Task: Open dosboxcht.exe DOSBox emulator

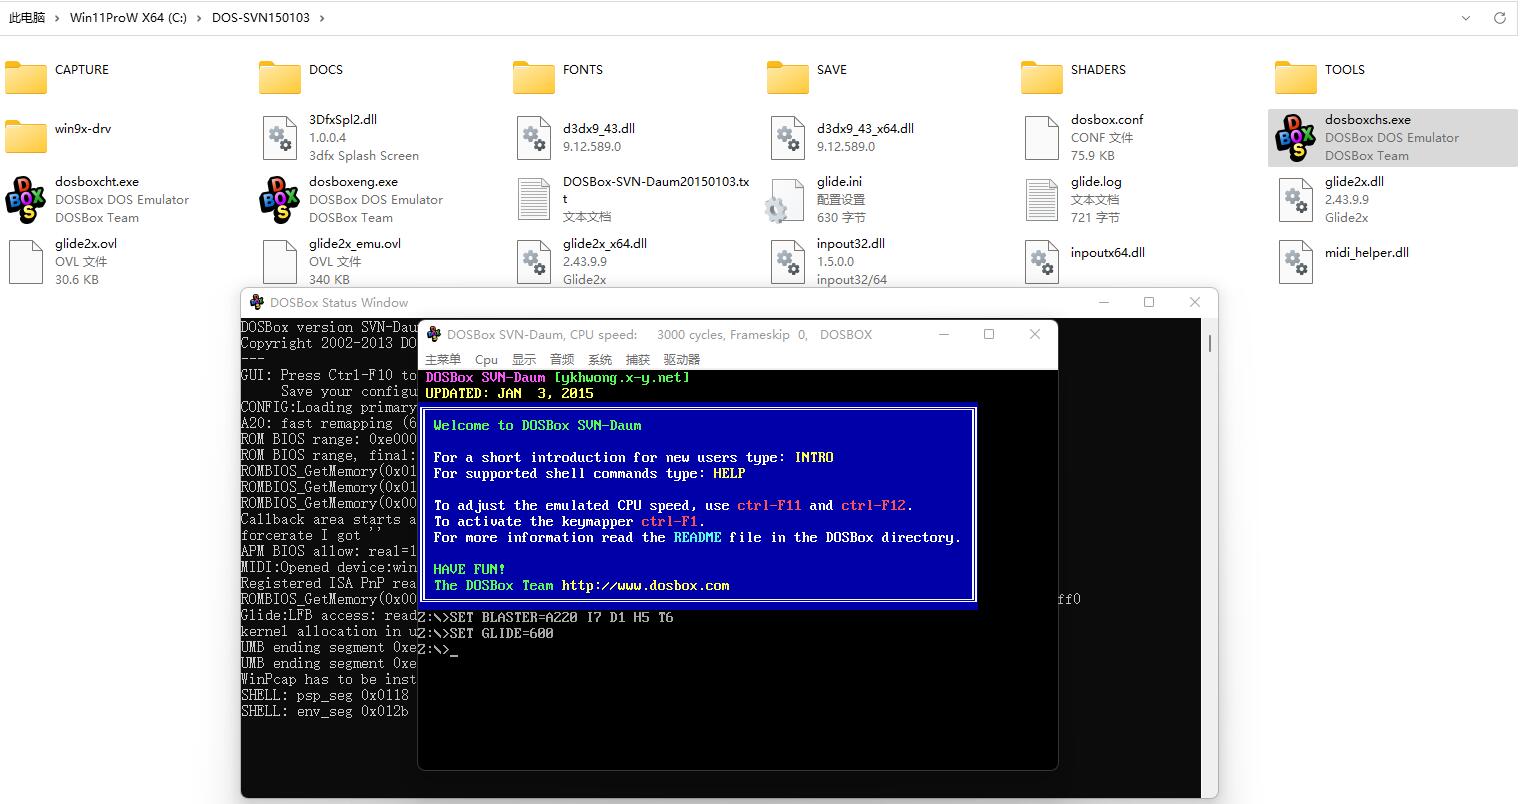Action: tap(25, 199)
